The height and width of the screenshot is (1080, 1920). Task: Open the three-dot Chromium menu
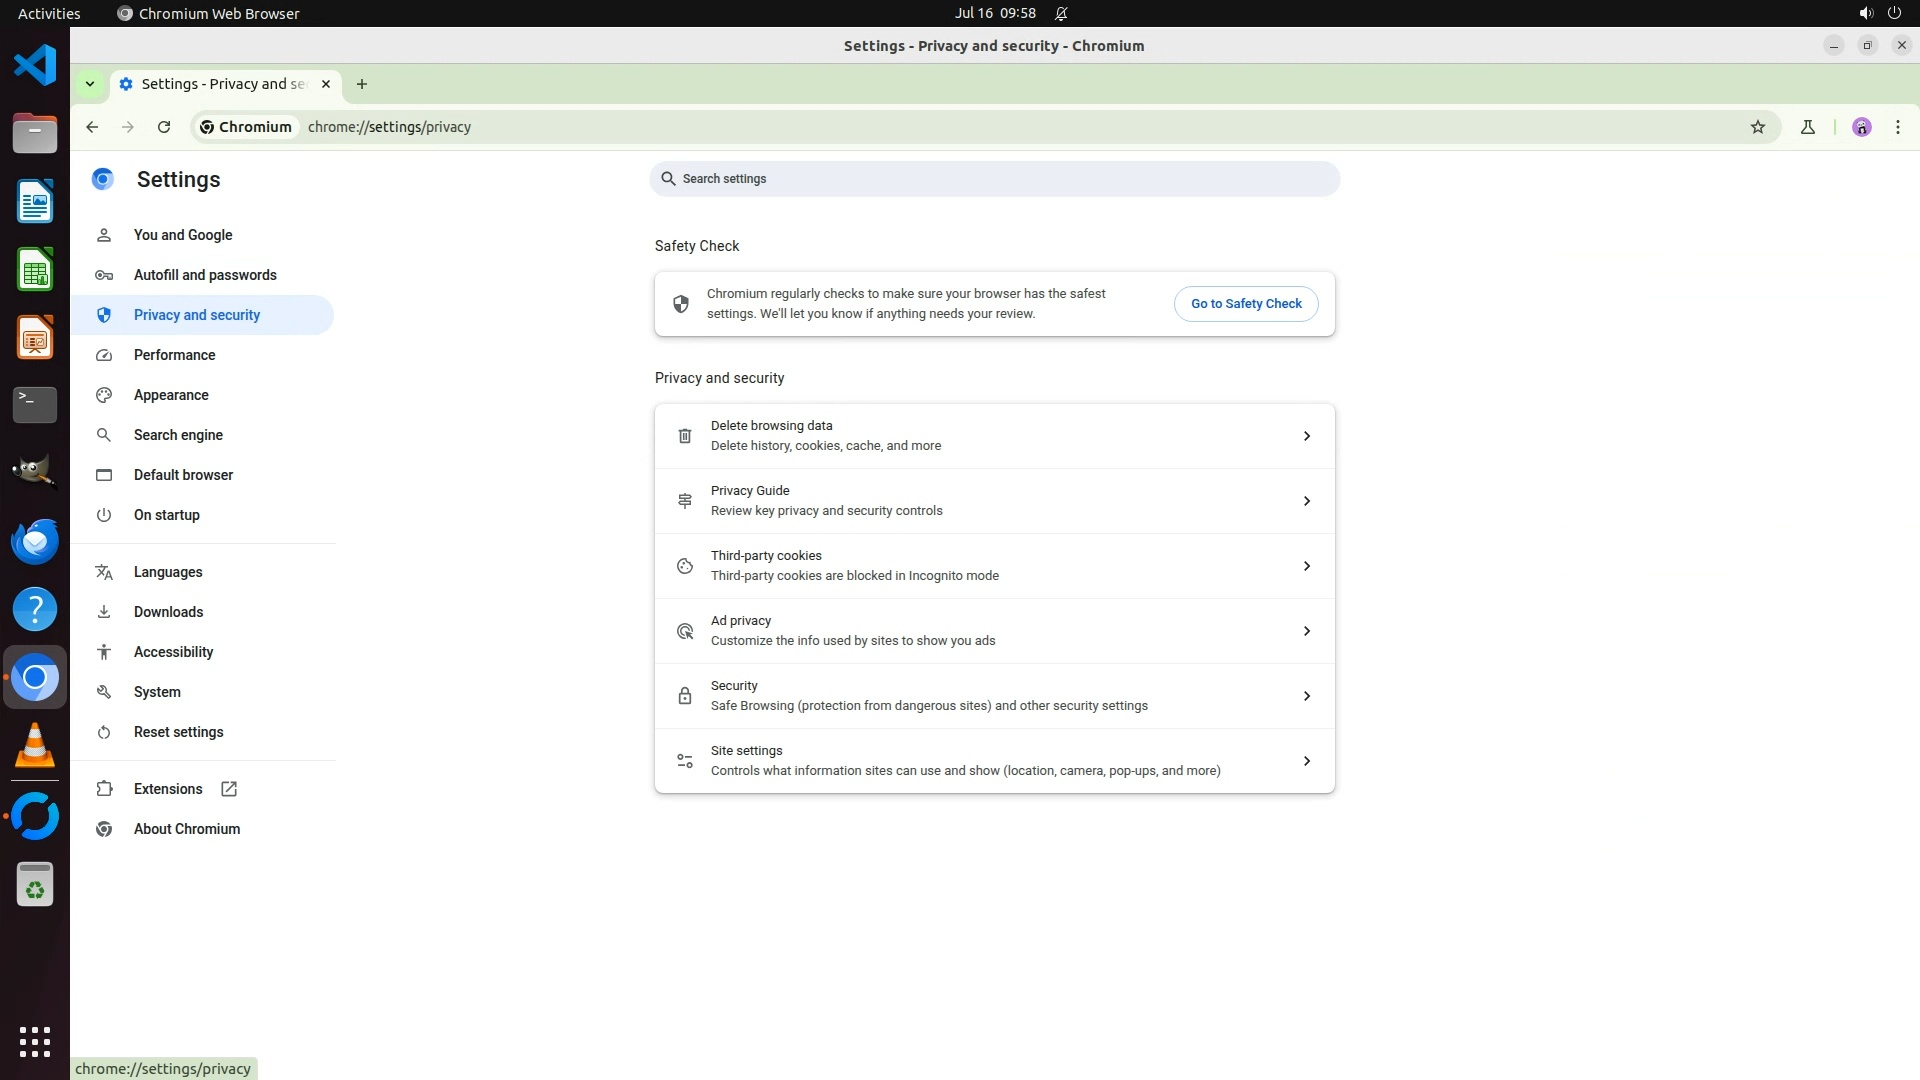[x=1897, y=127]
